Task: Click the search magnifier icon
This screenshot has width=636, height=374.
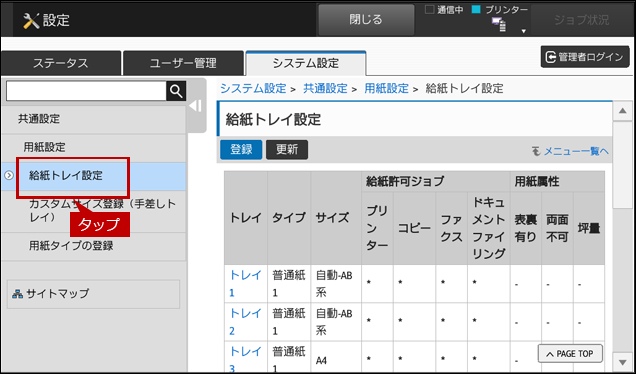Action: click(176, 91)
